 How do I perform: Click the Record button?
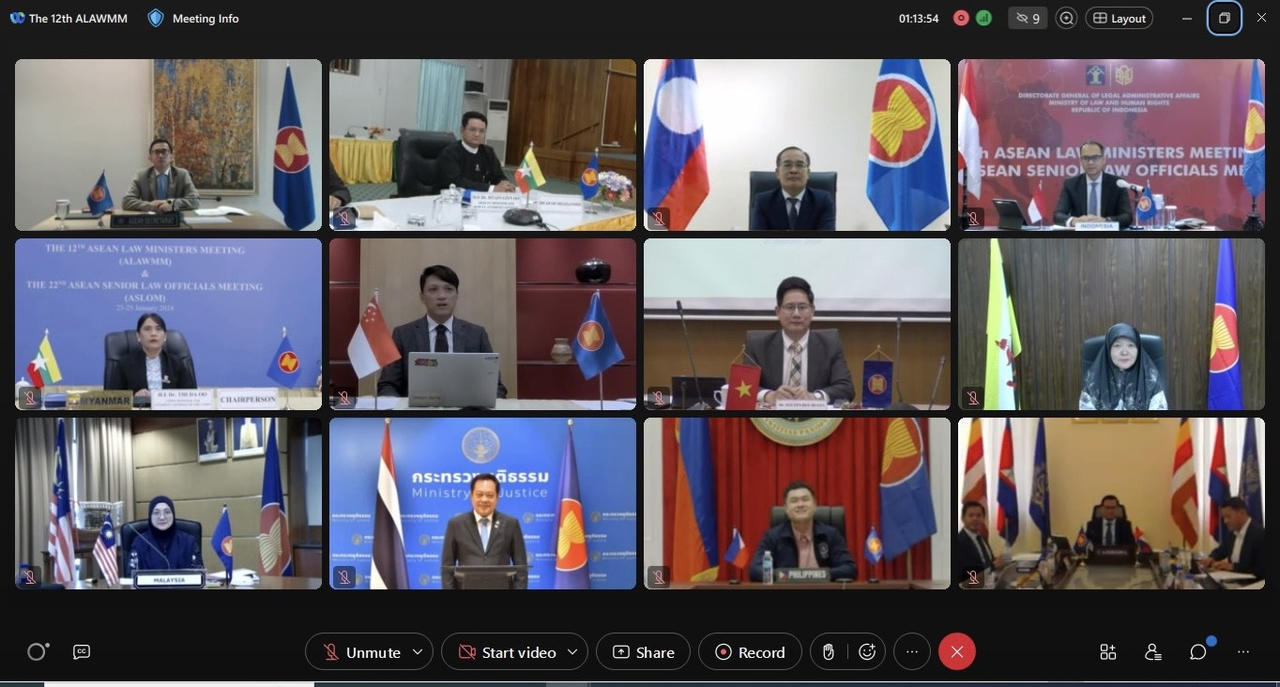[749, 651]
